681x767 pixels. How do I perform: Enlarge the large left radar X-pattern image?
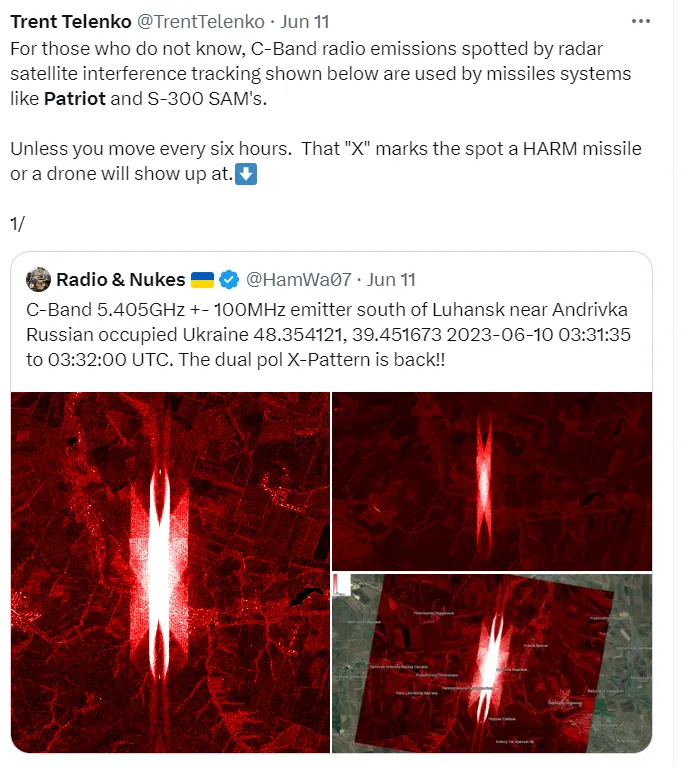(170, 572)
